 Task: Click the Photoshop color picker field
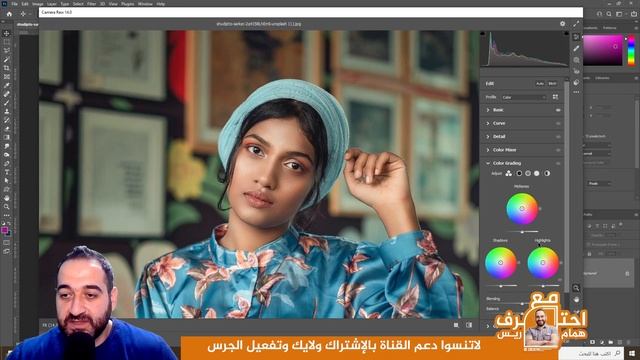point(603,50)
